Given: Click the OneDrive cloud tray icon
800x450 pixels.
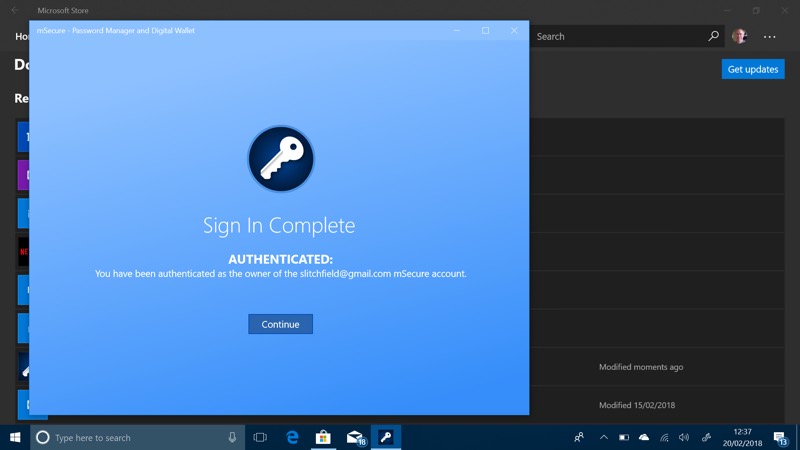Looking at the screenshot, I should 644,437.
